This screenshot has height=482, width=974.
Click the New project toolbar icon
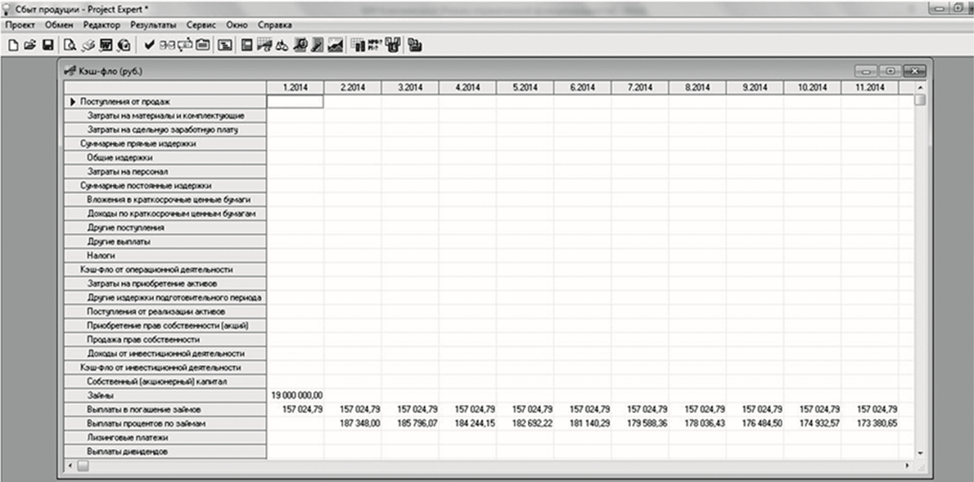point(13,45)
